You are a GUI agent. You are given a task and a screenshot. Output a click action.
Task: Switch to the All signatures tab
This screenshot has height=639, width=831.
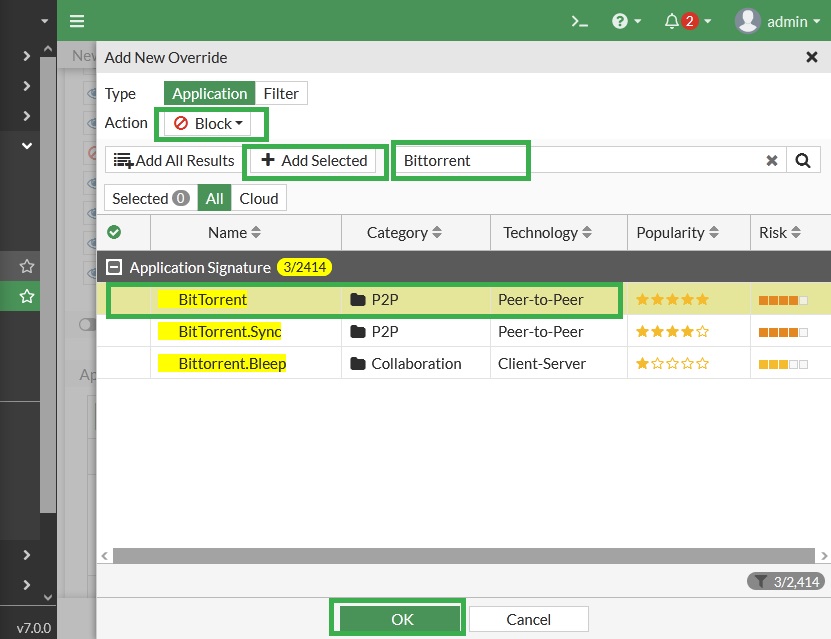coord(214,198)
